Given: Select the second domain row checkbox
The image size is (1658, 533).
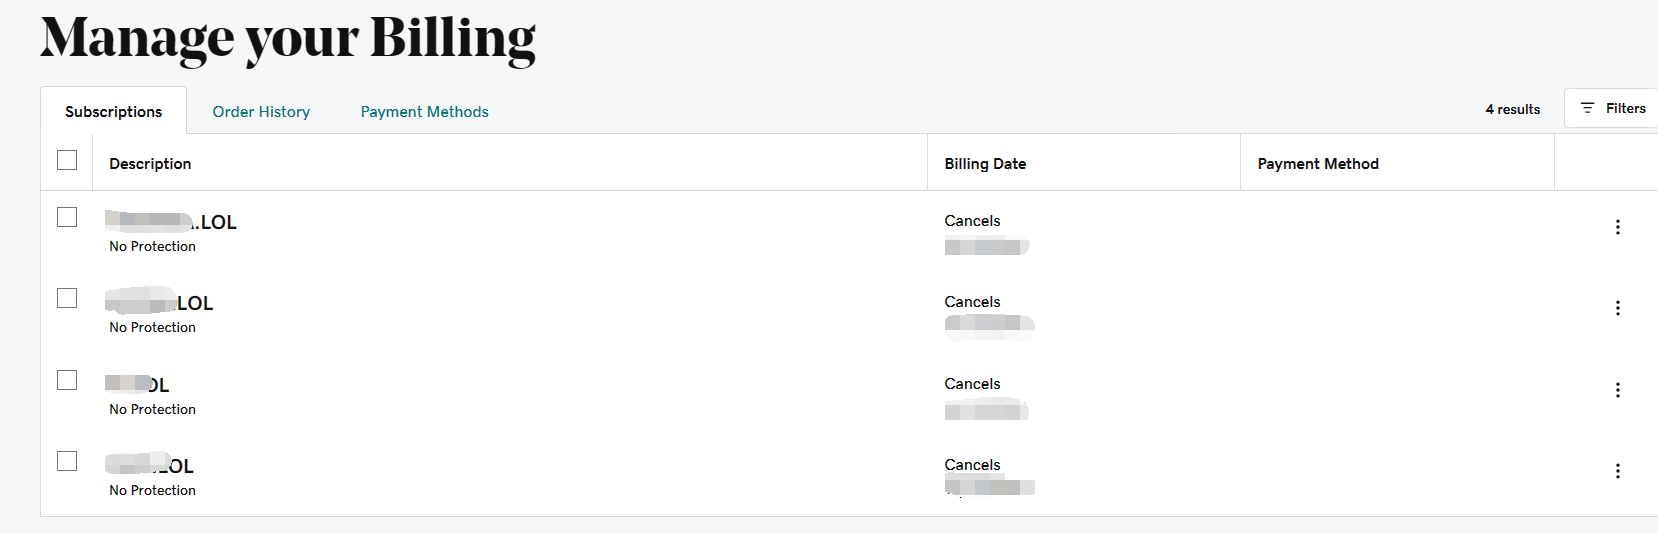Looking at the screenshot, I should point(67,298).
